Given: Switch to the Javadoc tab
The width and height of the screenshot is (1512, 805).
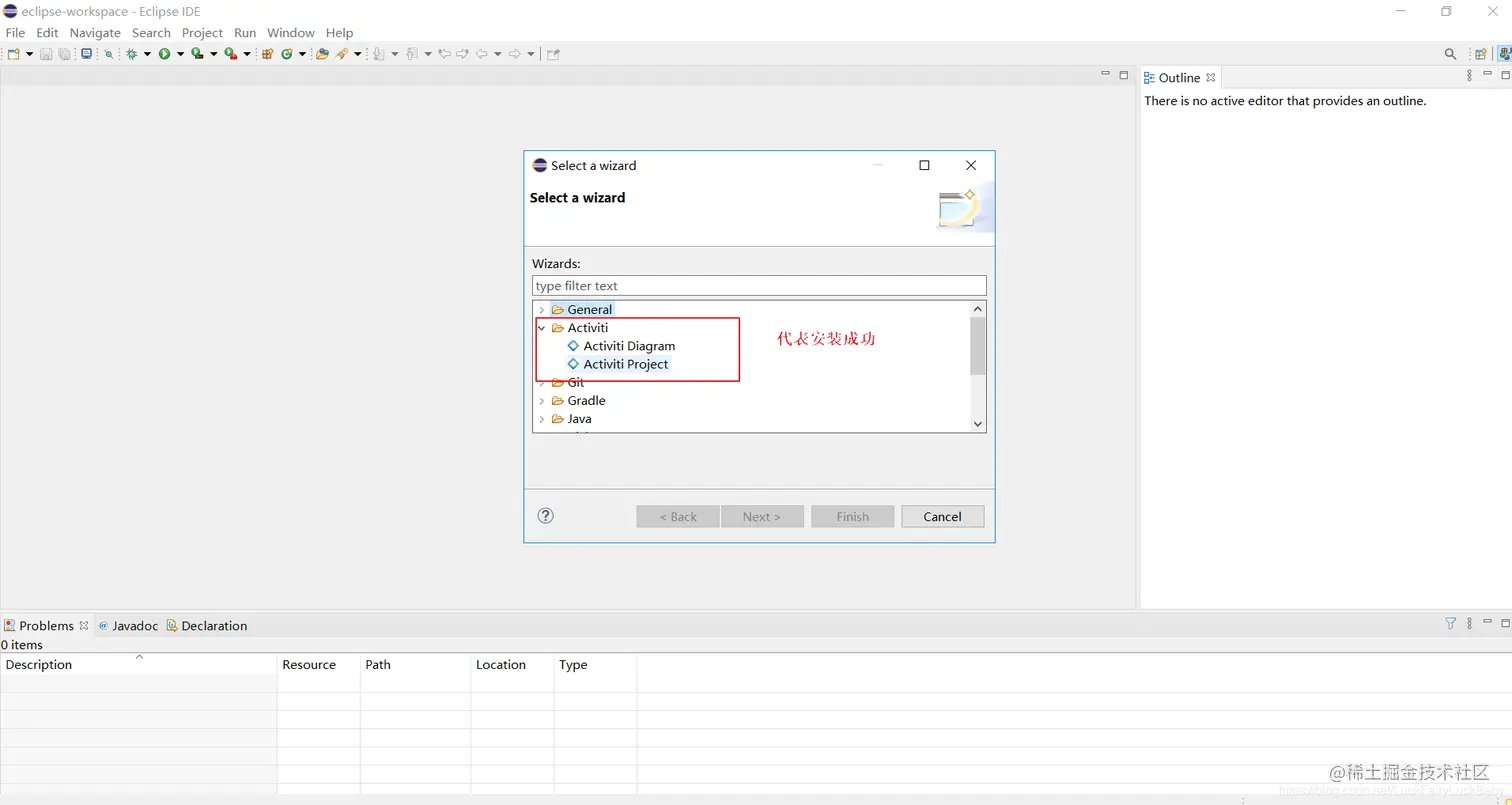Looking at the screenshot, I should click(x=128, y=626).
